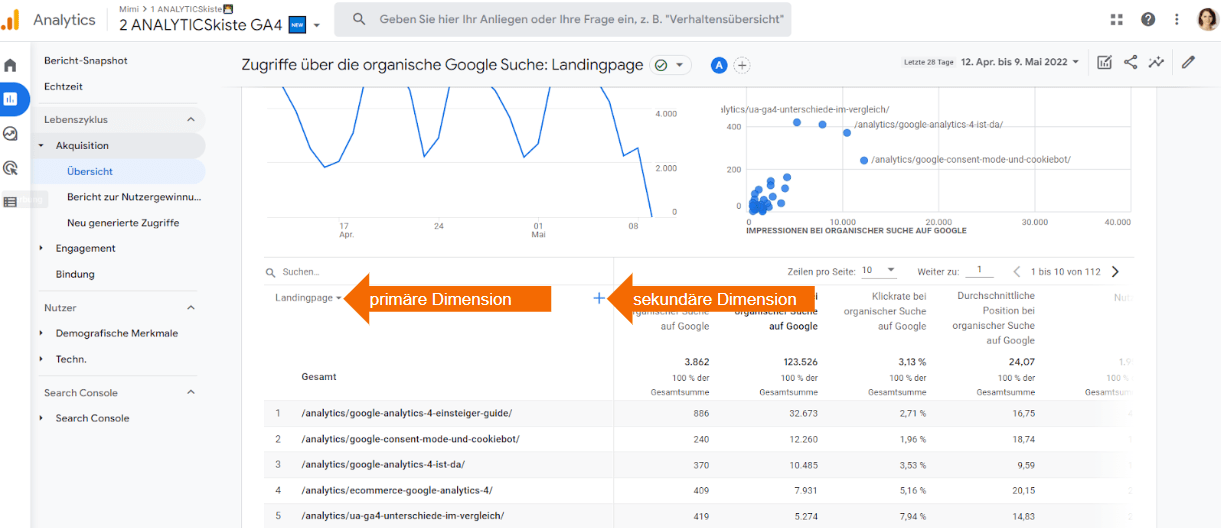This screenshot has height=528, width=1221.
Task: Open the Search Console sub-item
Action: 92,418
